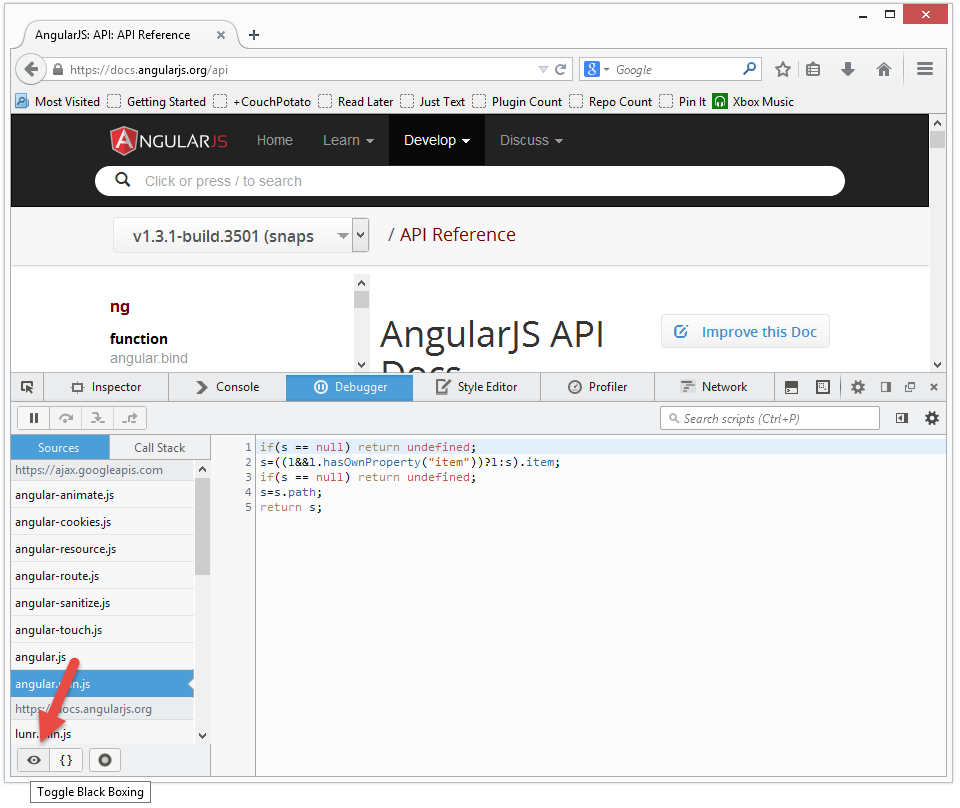Viewport: 960px width, 808px height.
Task: Select angular-cookies.js source
Action: (x=102, y=522)
